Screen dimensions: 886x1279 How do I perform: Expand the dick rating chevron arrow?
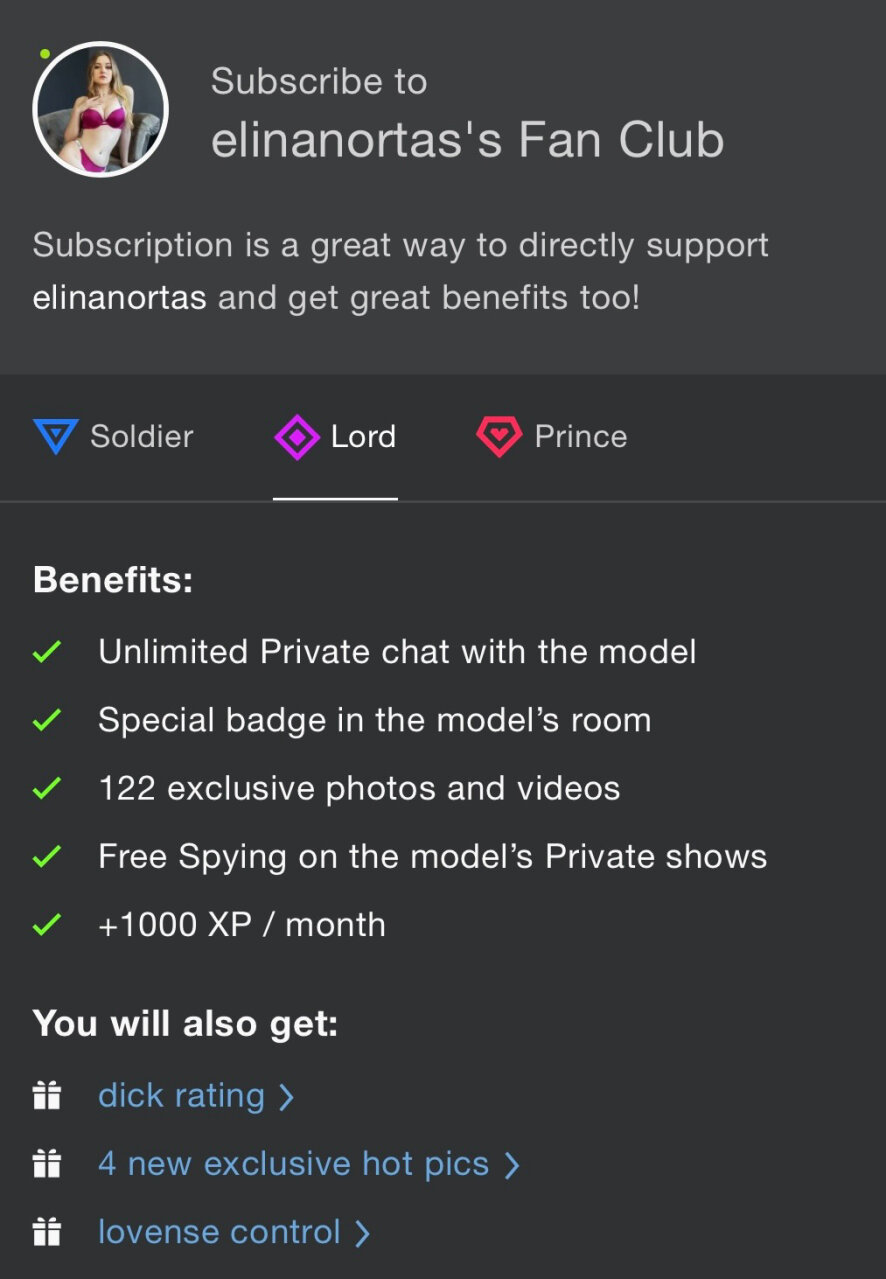286,1097
